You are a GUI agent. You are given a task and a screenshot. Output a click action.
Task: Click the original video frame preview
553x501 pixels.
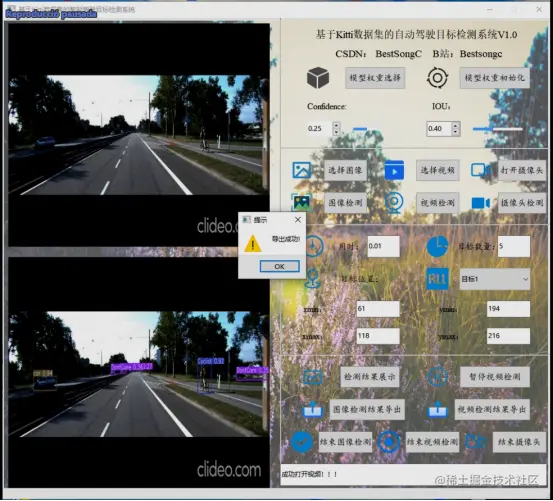(139, 135)
